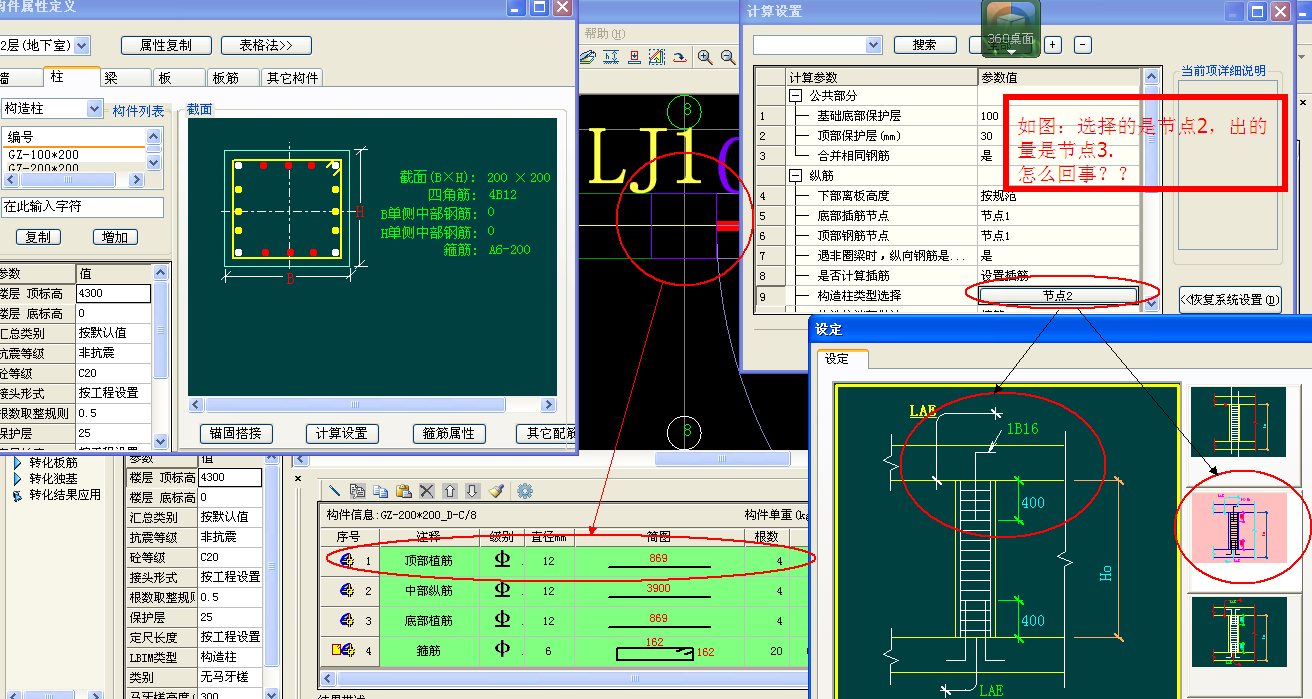Click the dimension measure icon in main toolbar
1312x699 pixels.
point(611,58)
